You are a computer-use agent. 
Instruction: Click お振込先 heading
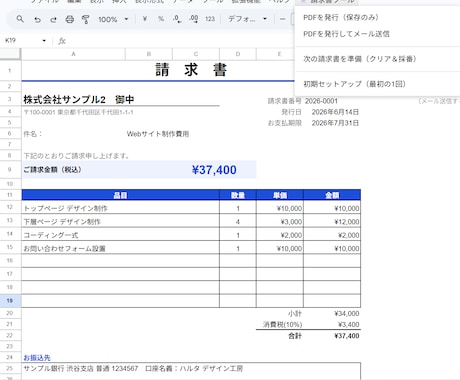[x=37, y=358]
